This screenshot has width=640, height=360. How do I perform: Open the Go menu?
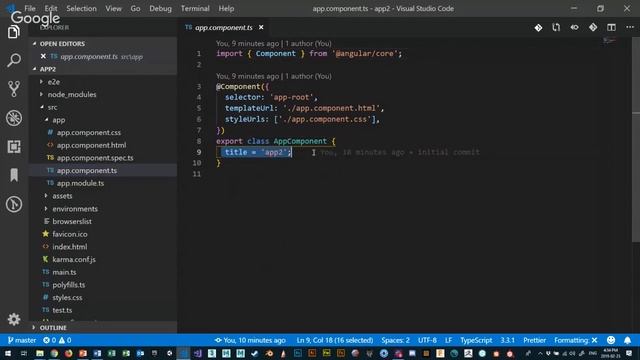click(x=135, y=8)
